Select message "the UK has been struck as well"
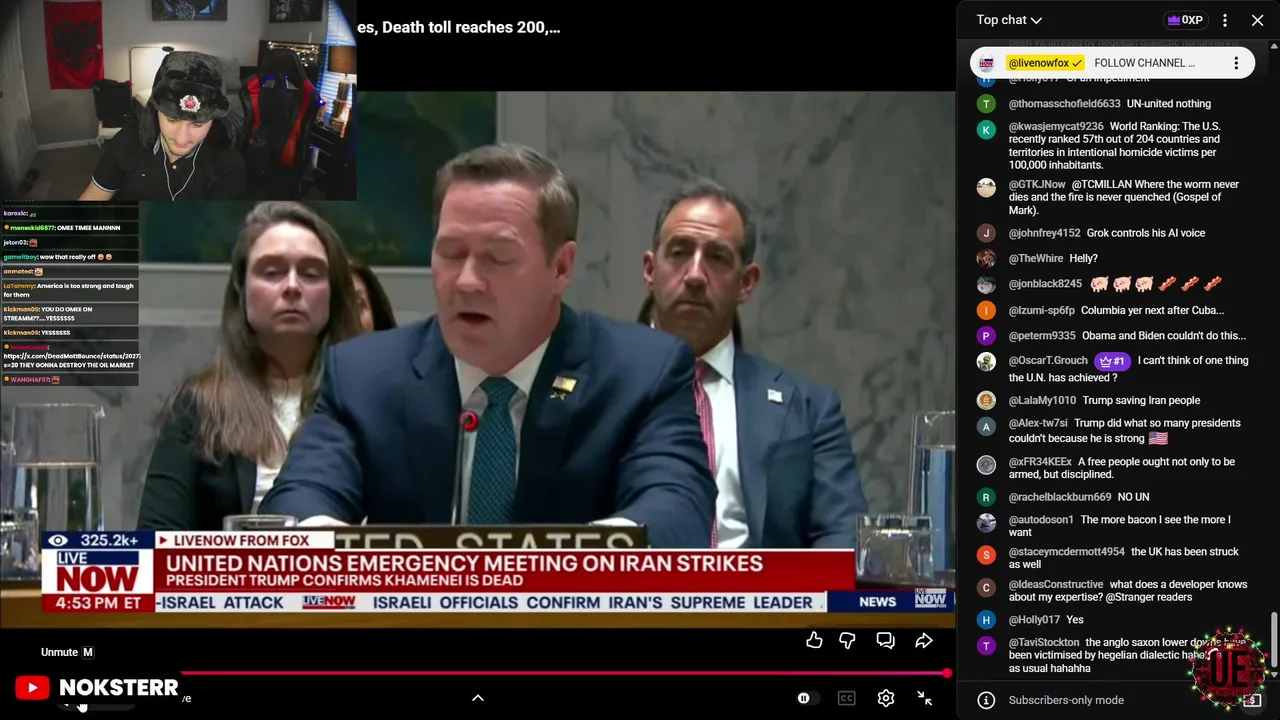This screenshot has width=1280, height=720. click(x=1124, y=558)
